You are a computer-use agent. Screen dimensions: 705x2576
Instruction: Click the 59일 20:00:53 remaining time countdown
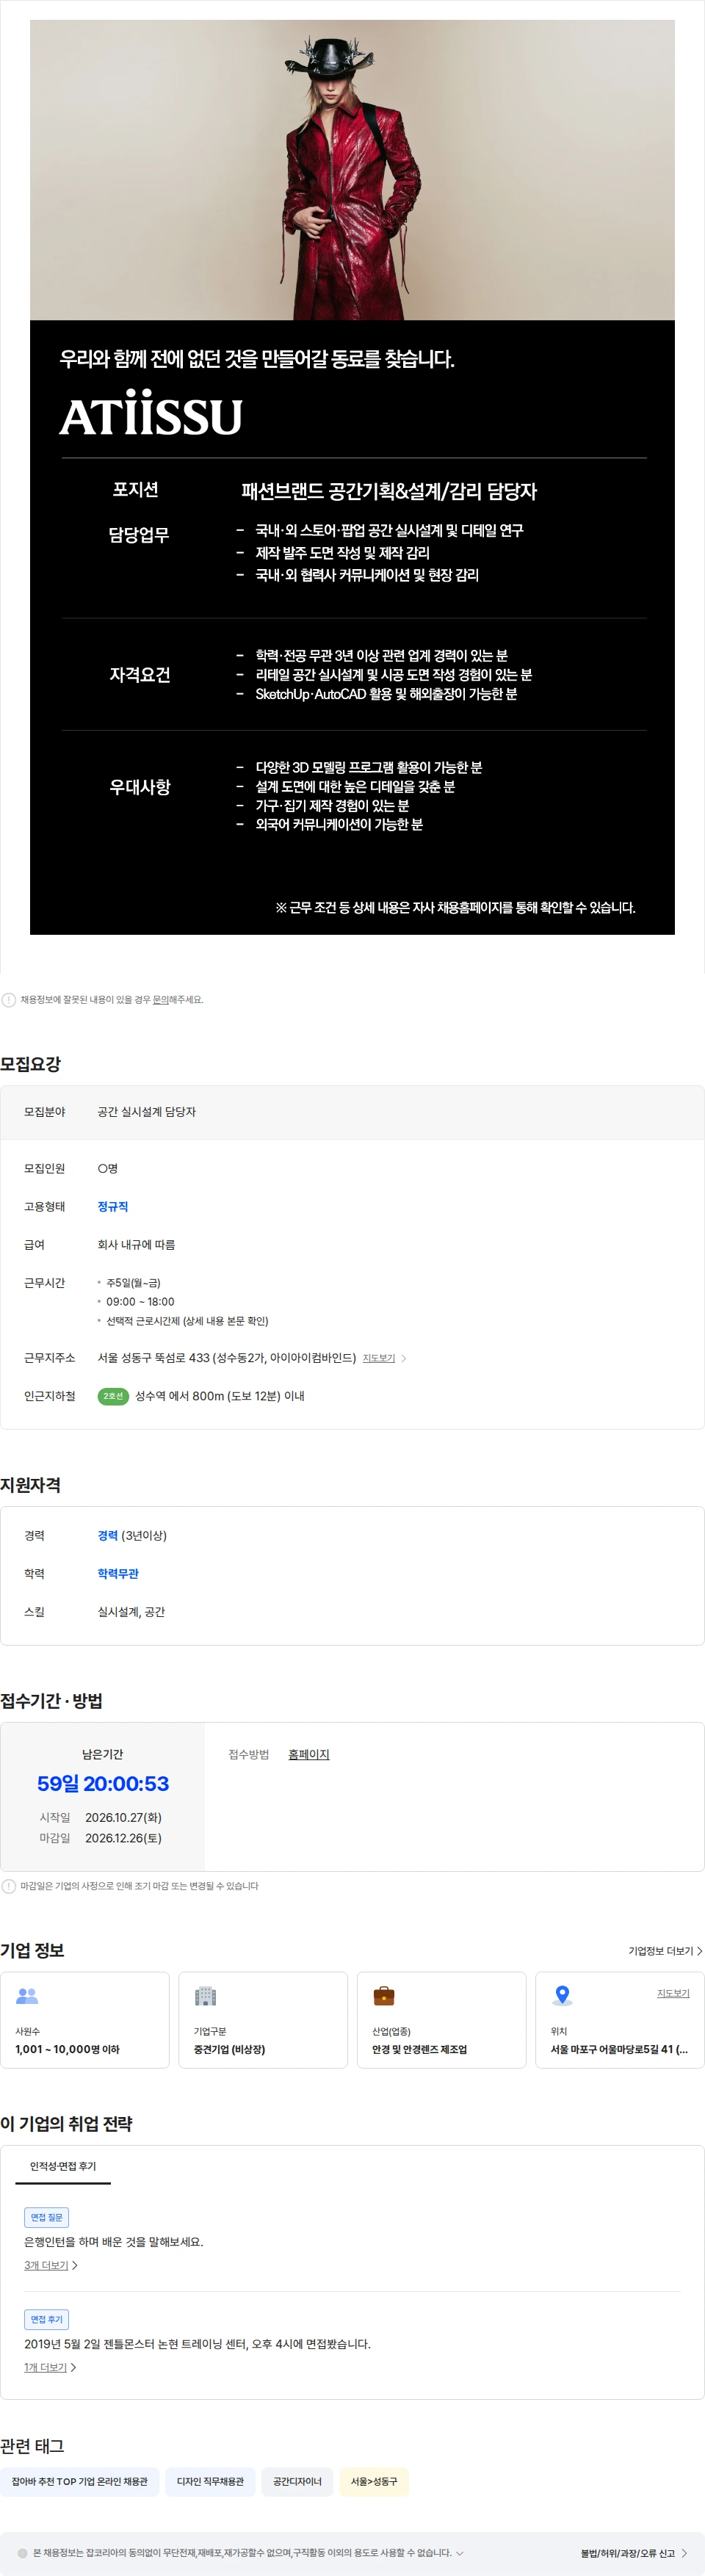[103, 1784]
